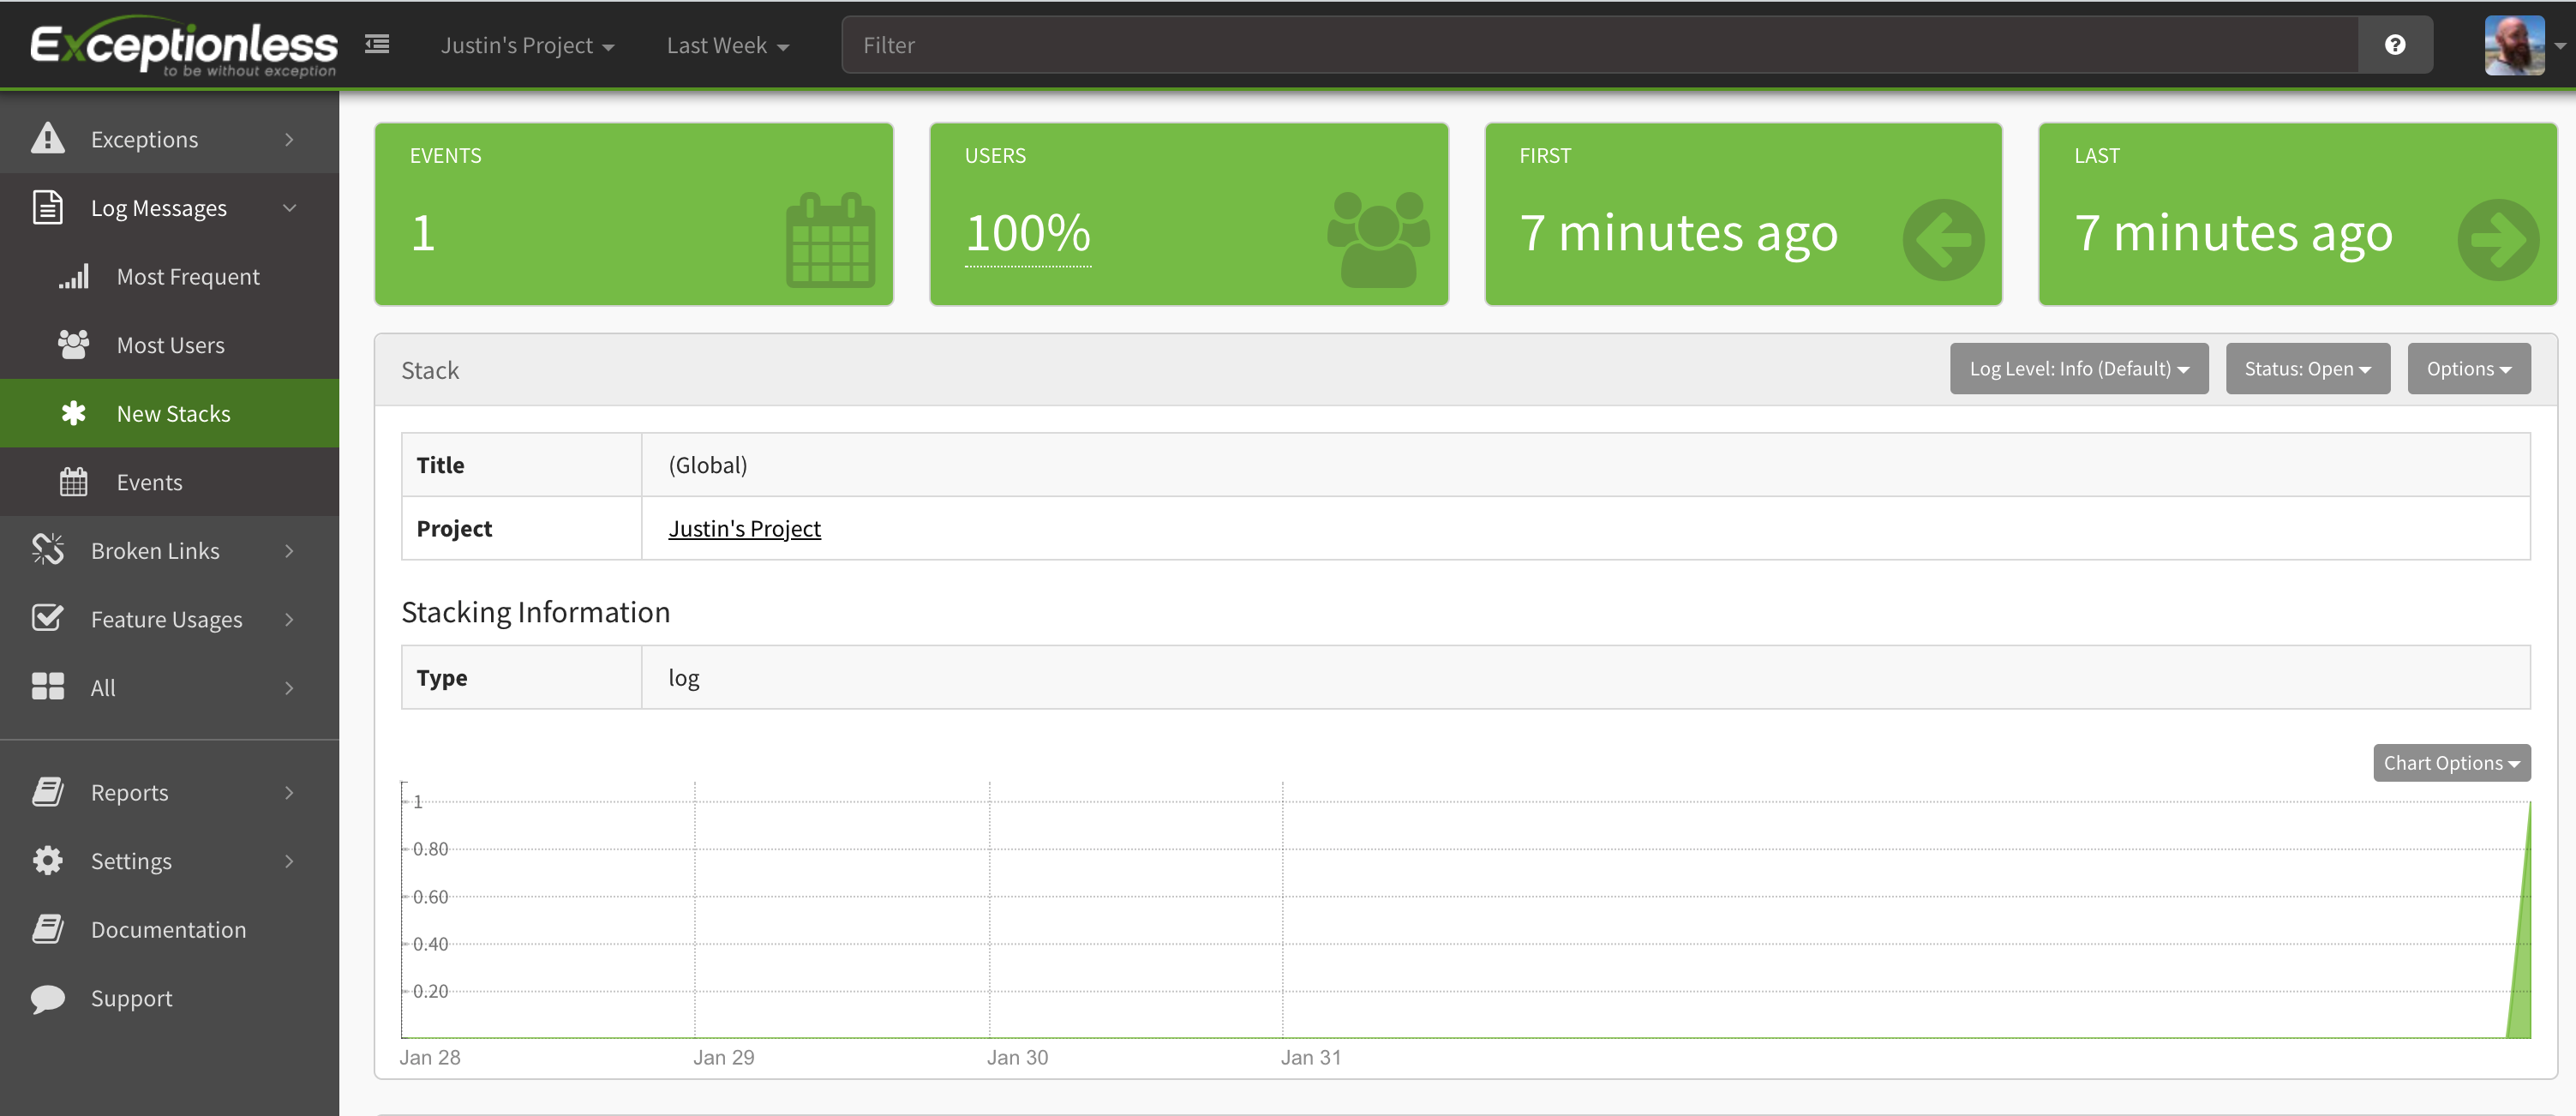Click into the Filter search field

(1600, 45)
